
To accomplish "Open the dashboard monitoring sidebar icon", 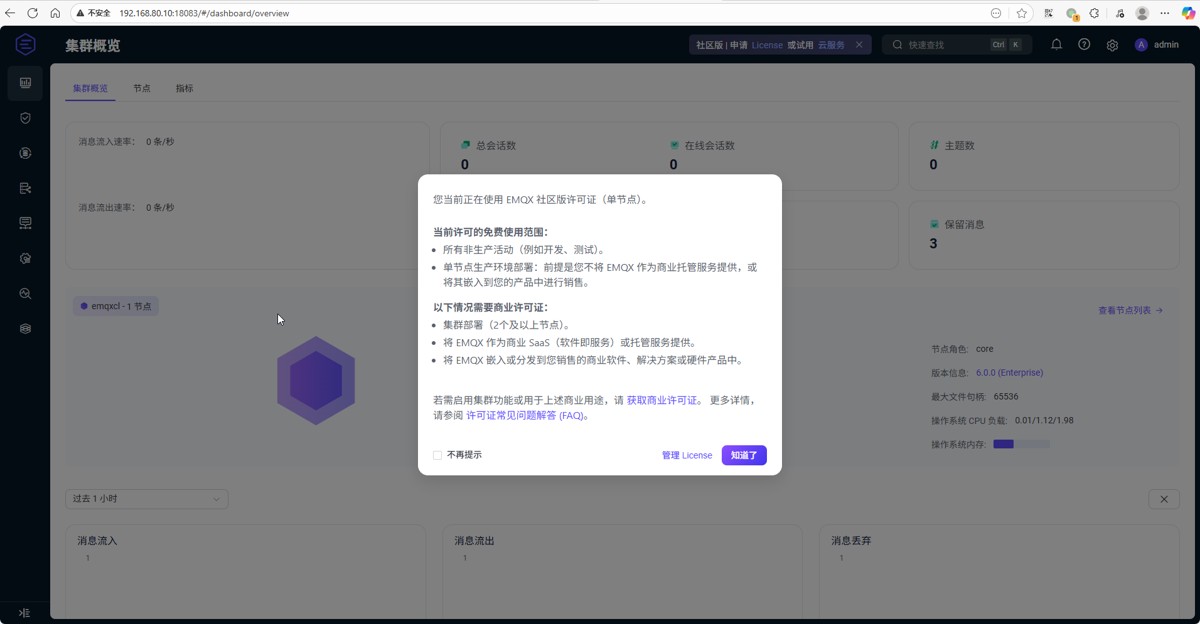I will click(x=26, y=83).
